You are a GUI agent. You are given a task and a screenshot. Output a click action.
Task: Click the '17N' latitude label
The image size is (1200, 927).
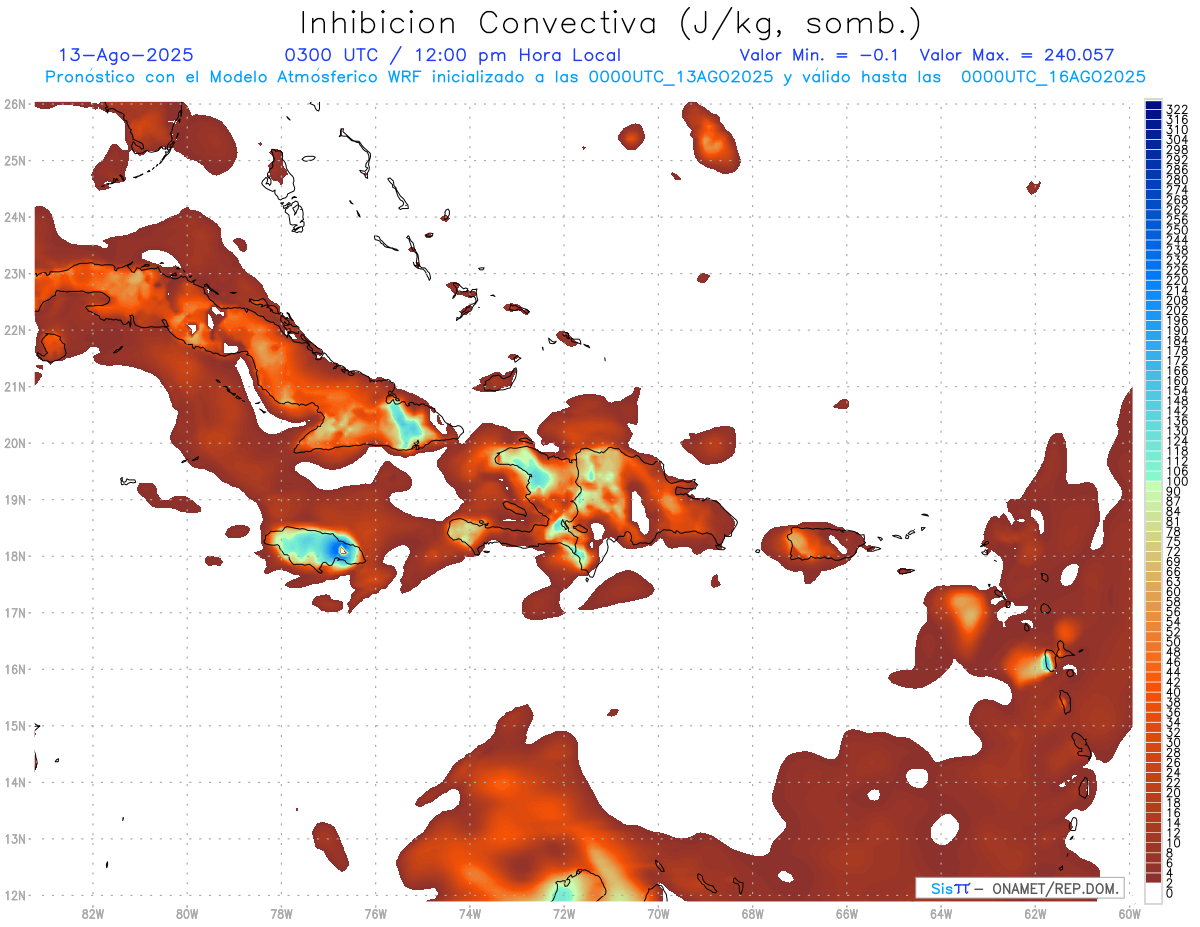click(14, 612)
